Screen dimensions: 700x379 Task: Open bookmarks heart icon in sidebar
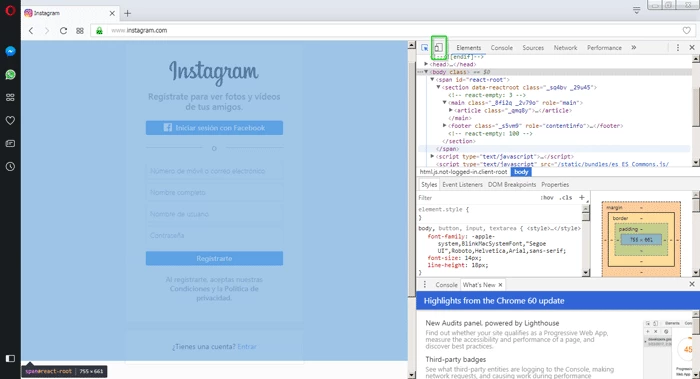10,121
